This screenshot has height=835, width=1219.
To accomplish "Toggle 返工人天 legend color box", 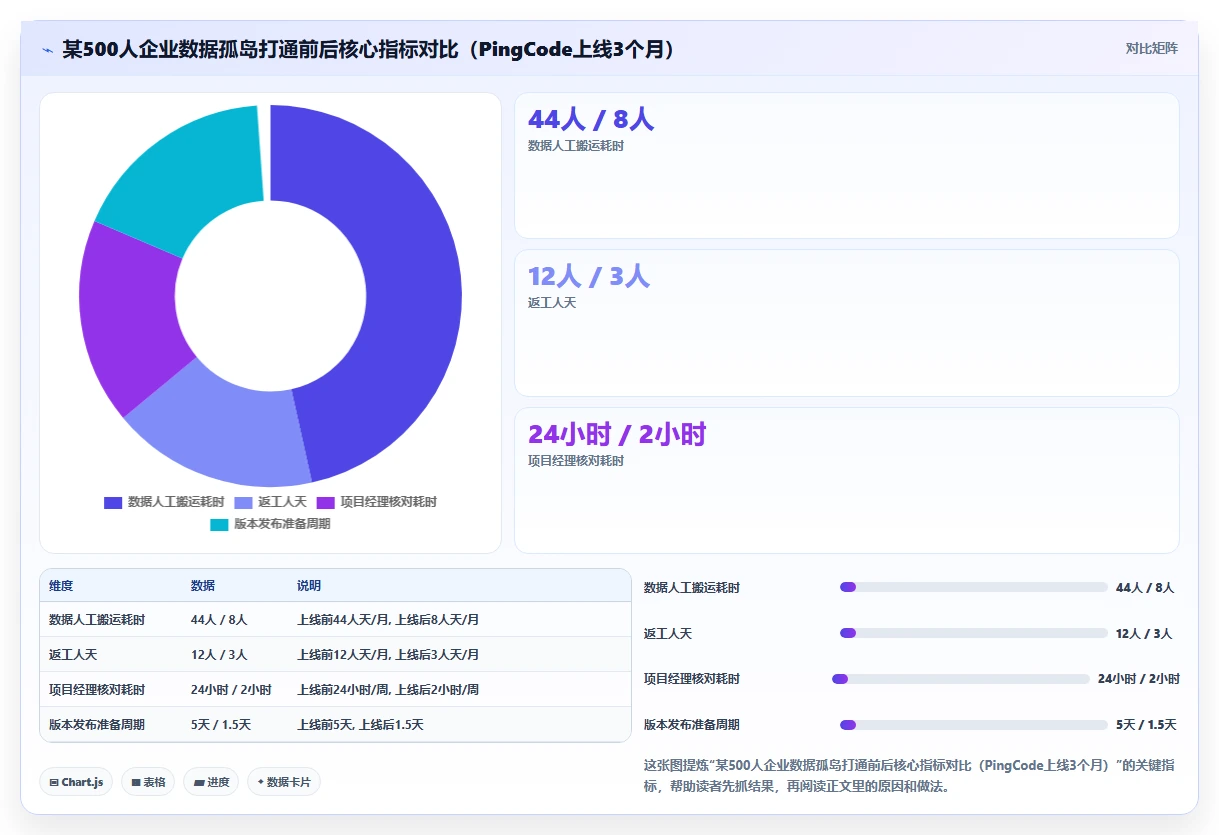I will 243,502.
